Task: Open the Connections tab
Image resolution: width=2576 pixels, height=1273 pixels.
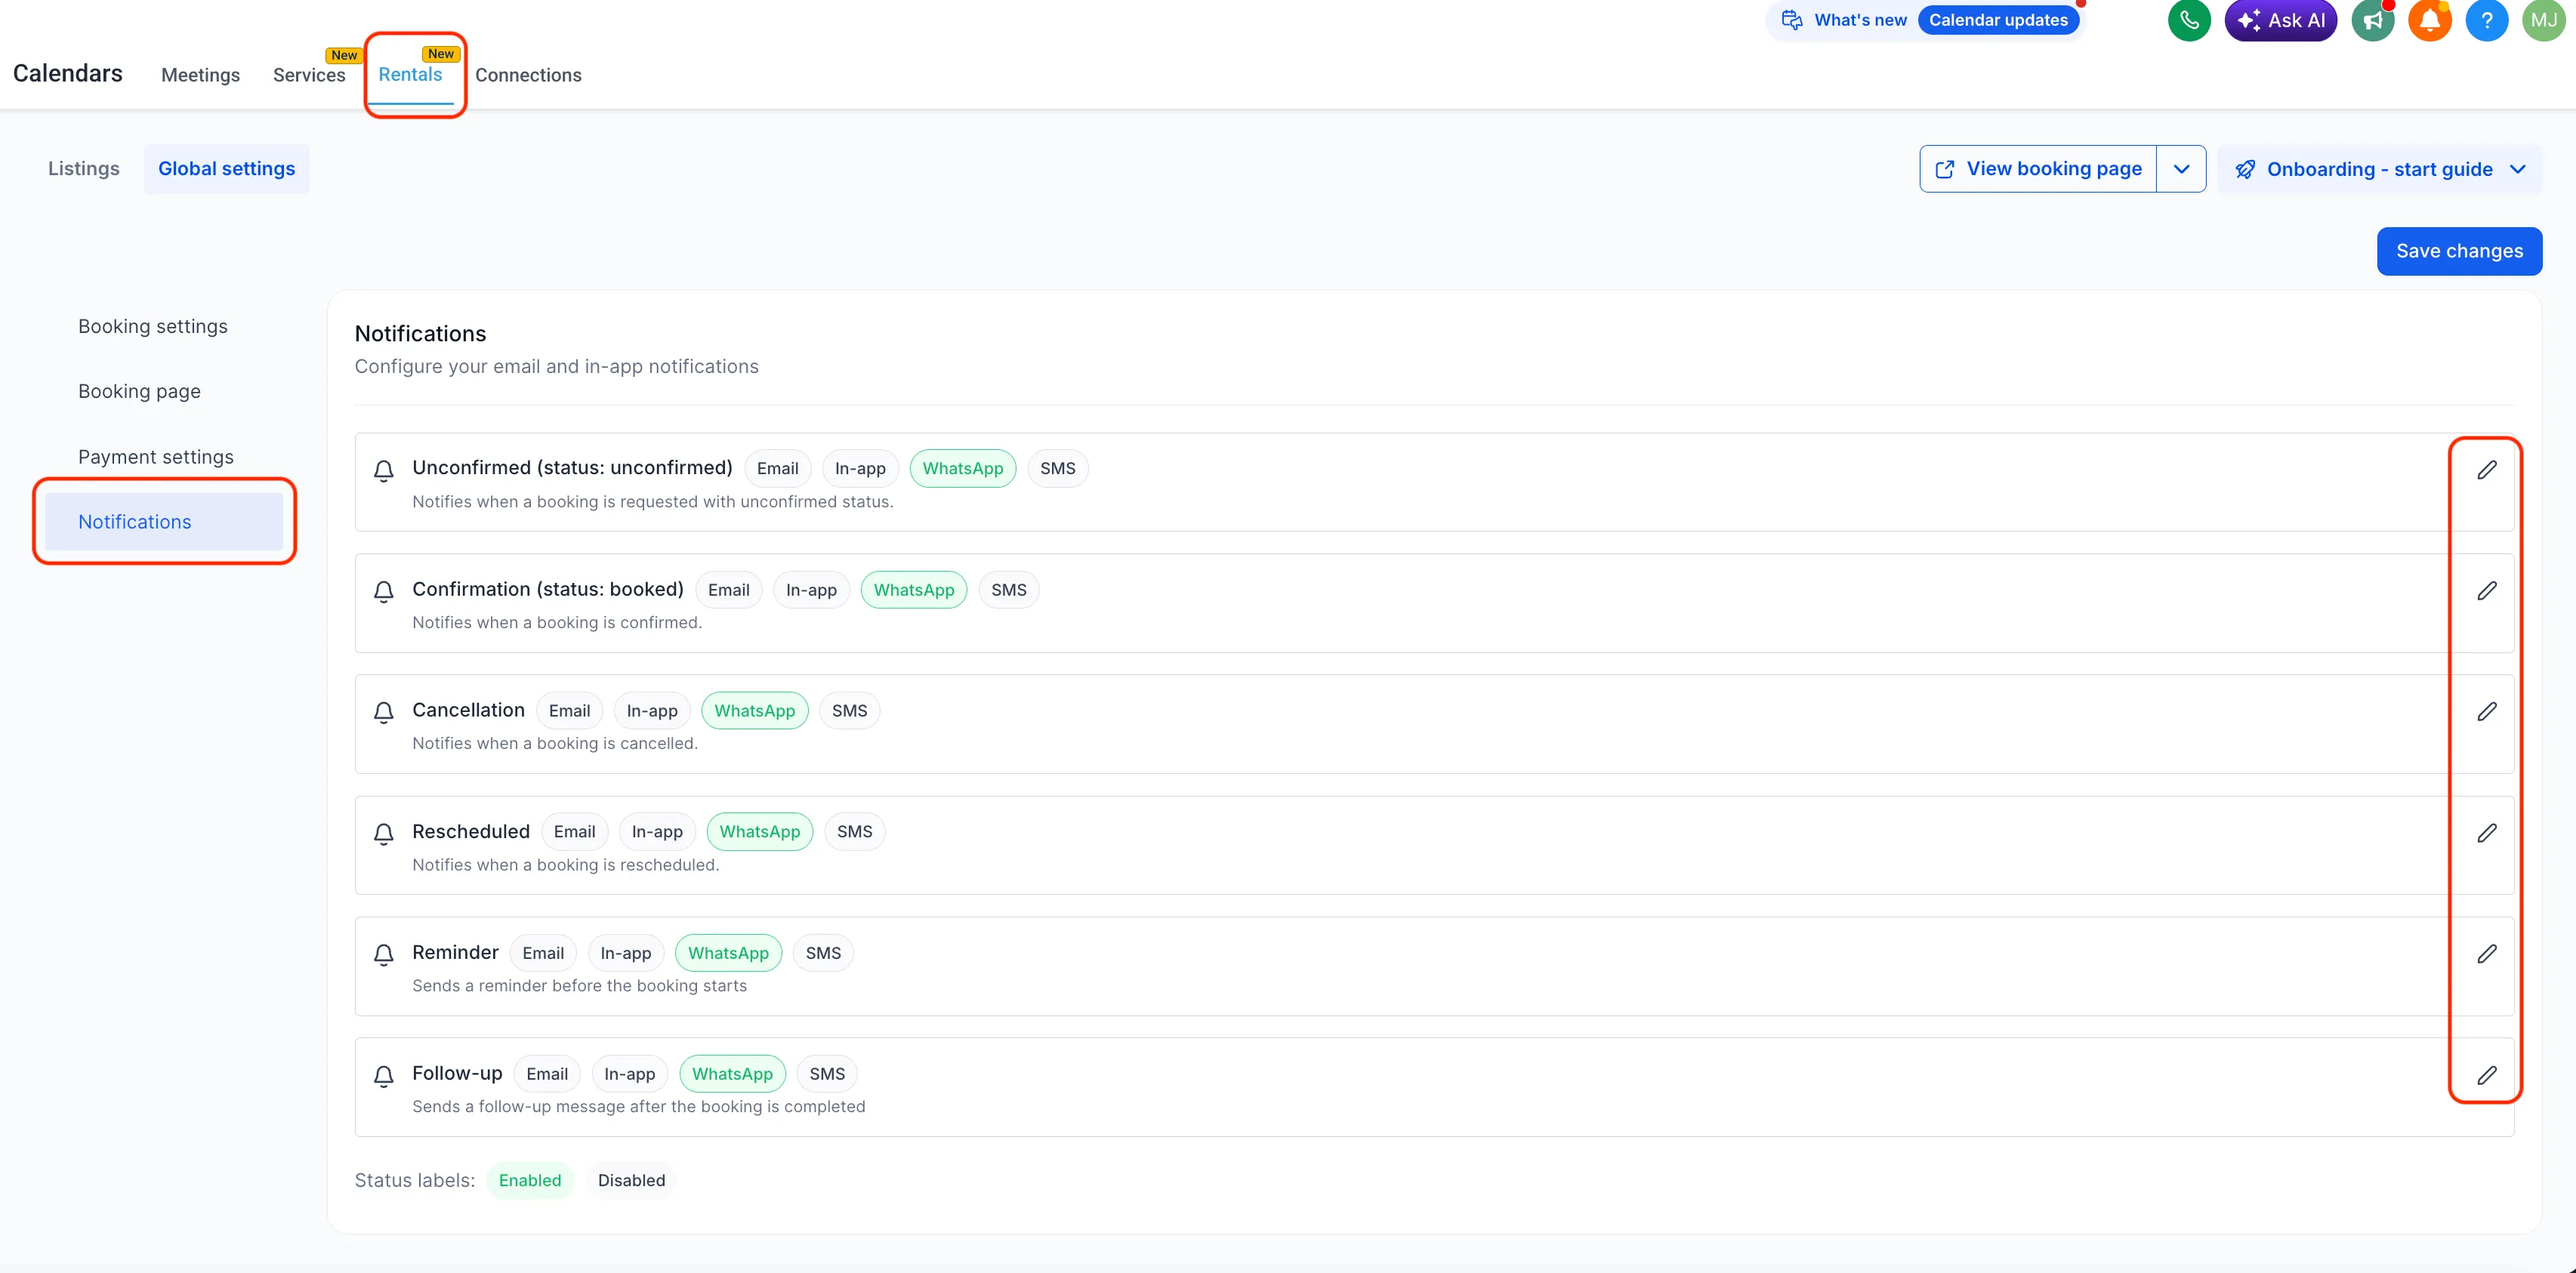Action: coord(528,75)
